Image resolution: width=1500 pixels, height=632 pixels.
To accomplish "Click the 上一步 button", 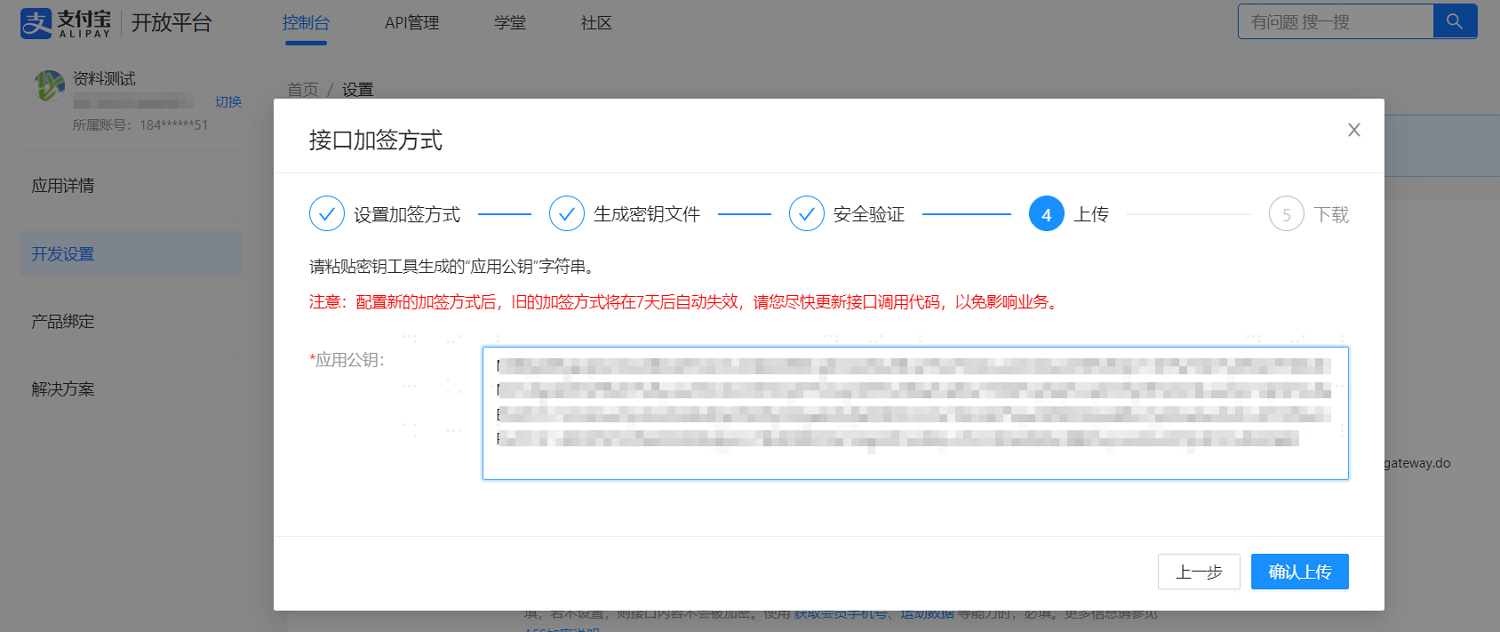I will tap(1199, 572).
